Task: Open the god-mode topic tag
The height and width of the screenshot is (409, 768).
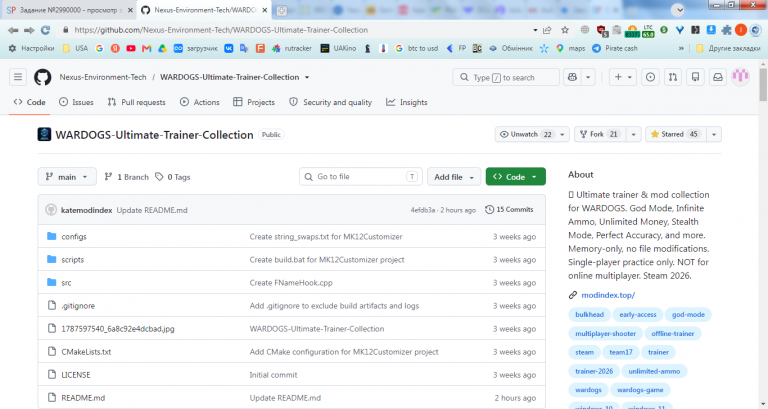Action: (688, 314)
